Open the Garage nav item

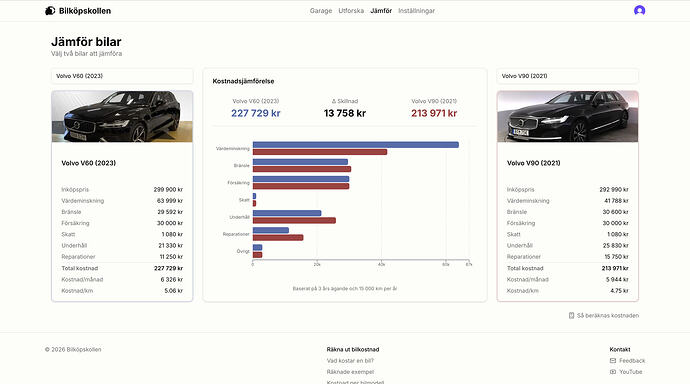(321, 11)
